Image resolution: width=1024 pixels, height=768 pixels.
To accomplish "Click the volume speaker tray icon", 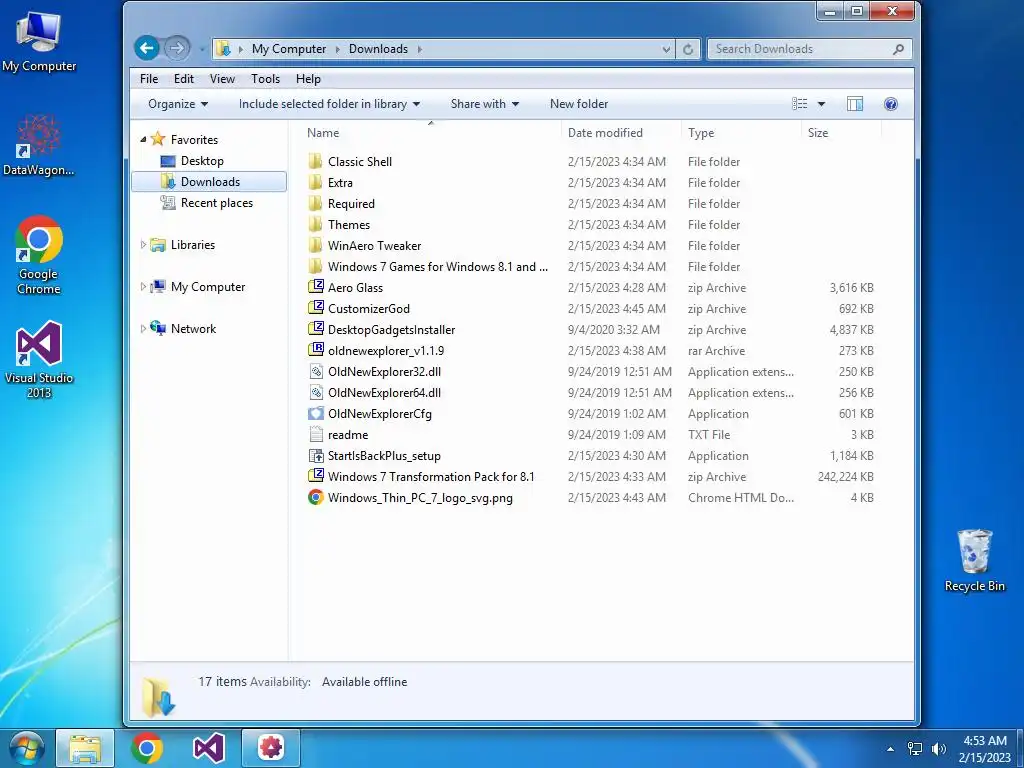I will [938, 749].
